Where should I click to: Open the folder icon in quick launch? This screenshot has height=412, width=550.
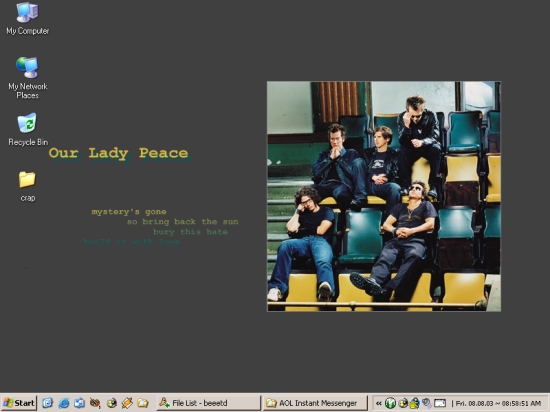[x=143, y=403]
